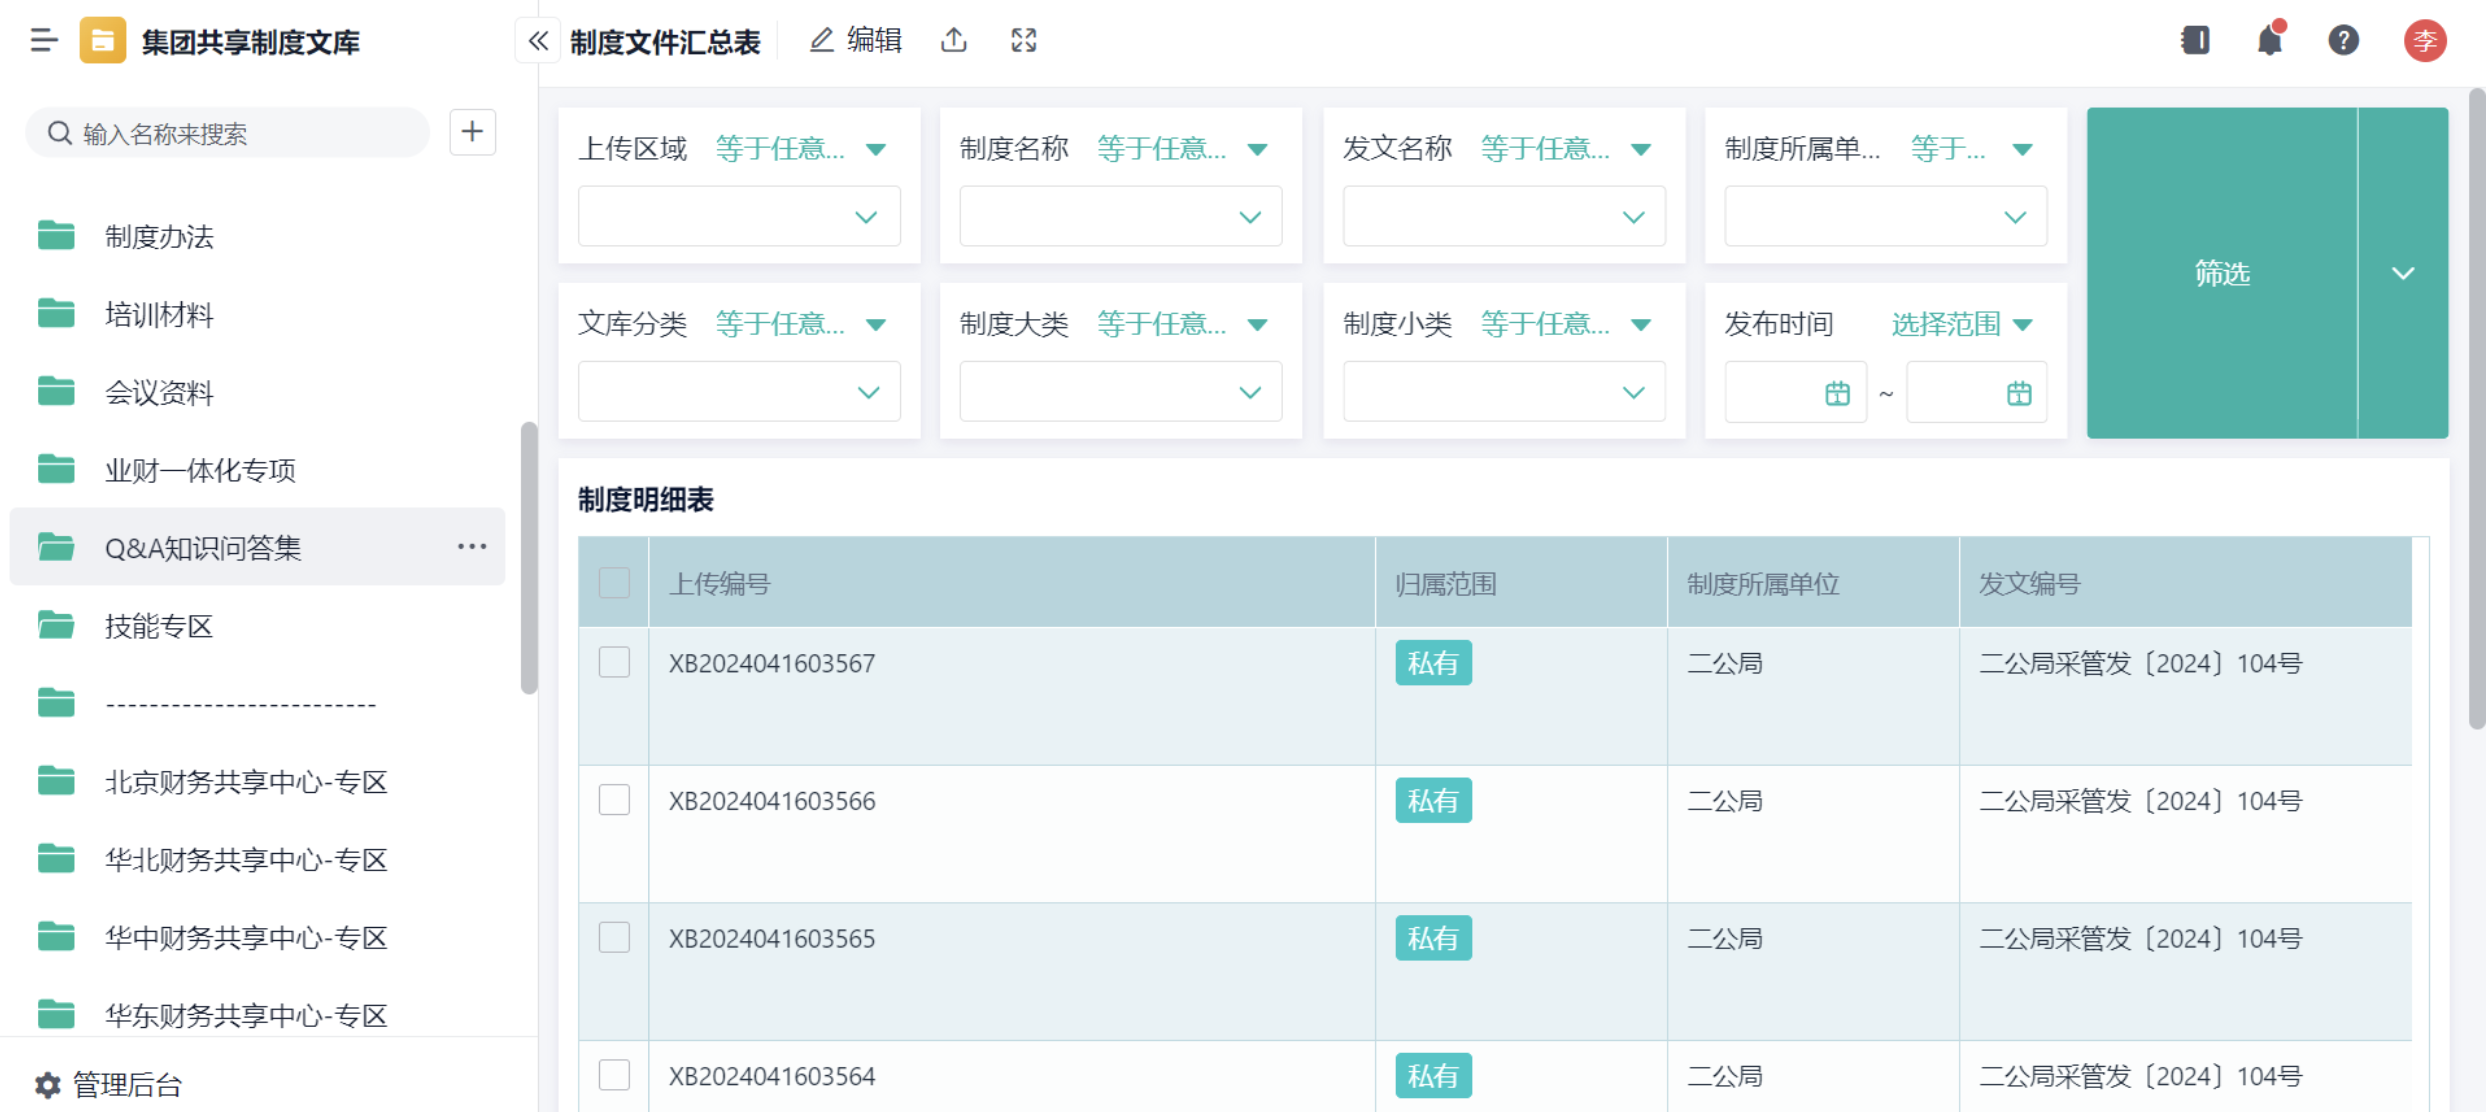Enter fullscreen with expand icon
Viewport: 2486px width, 1112px height.
click(1023, 40)
